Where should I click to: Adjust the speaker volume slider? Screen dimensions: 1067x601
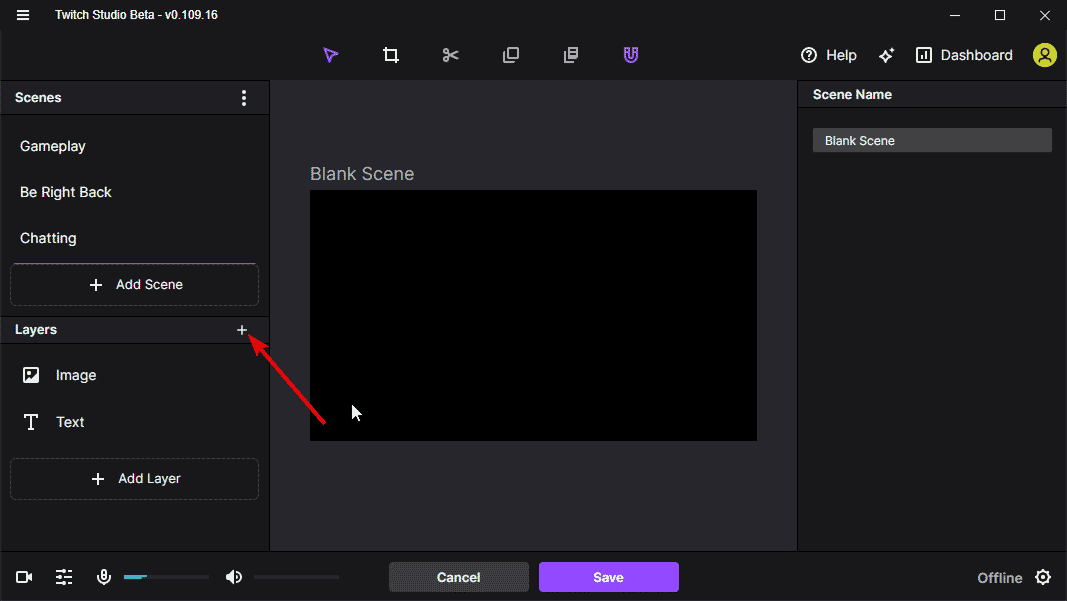click(x=296, y=577)
